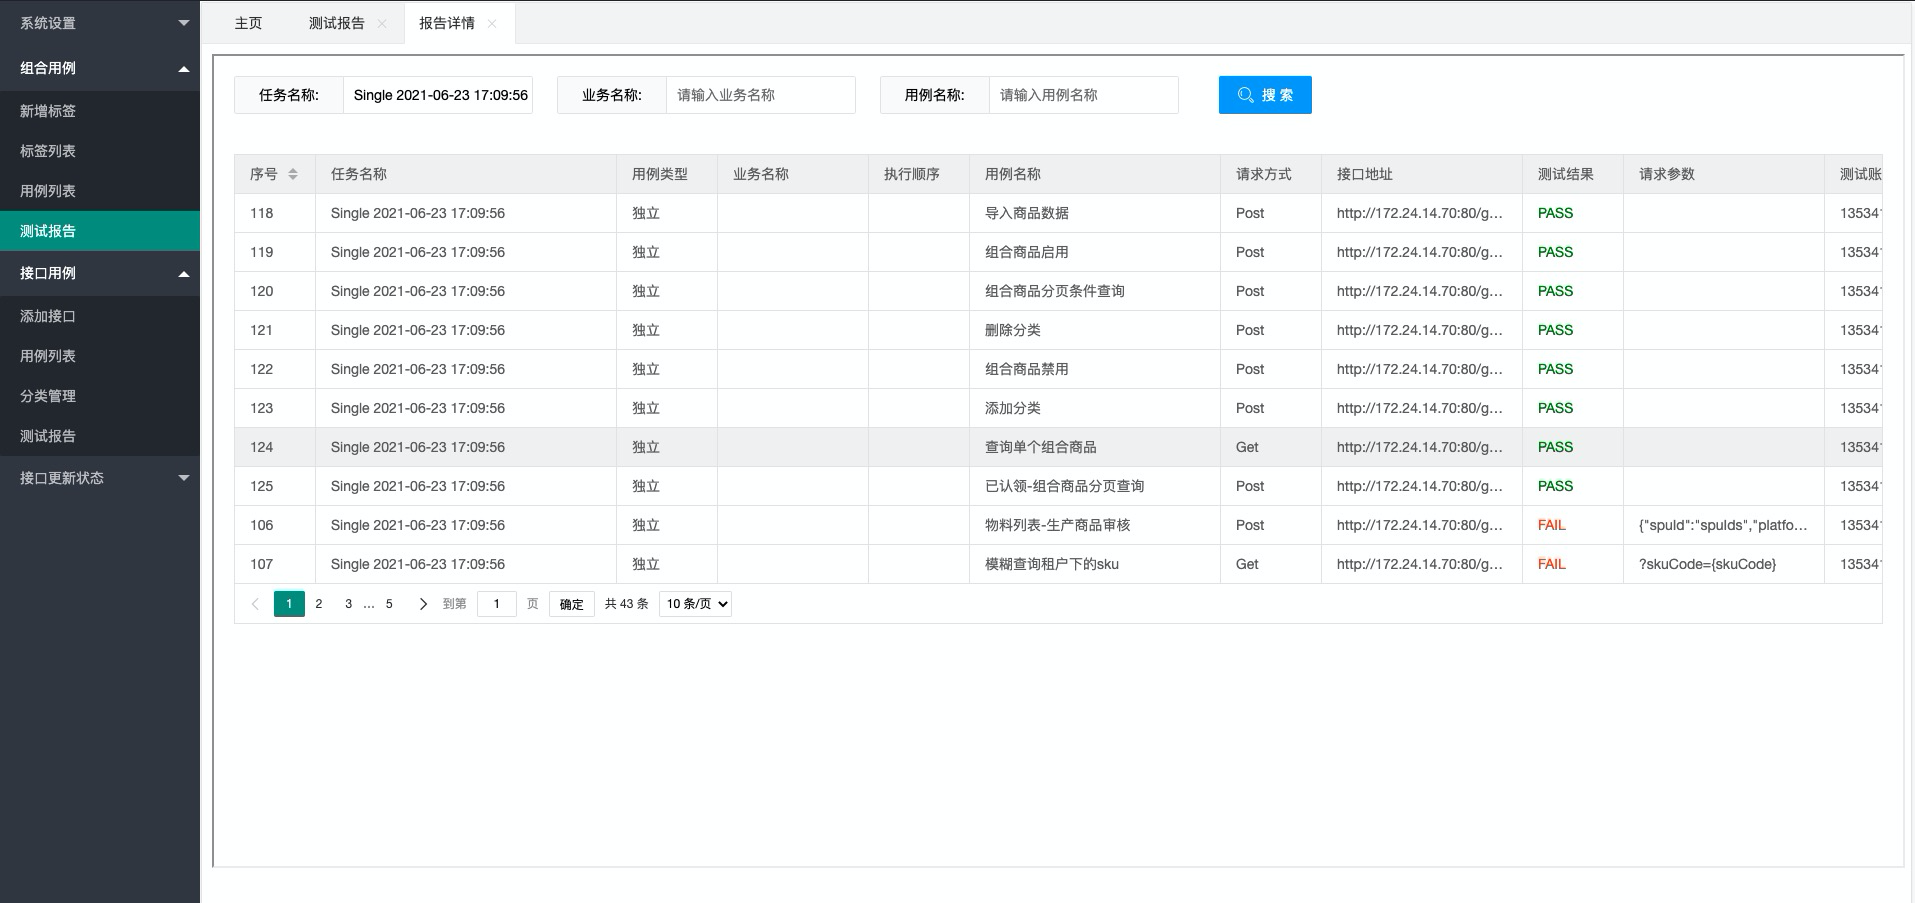
Task: Collapse 组合用例 sidebar group
Action: 100,68
